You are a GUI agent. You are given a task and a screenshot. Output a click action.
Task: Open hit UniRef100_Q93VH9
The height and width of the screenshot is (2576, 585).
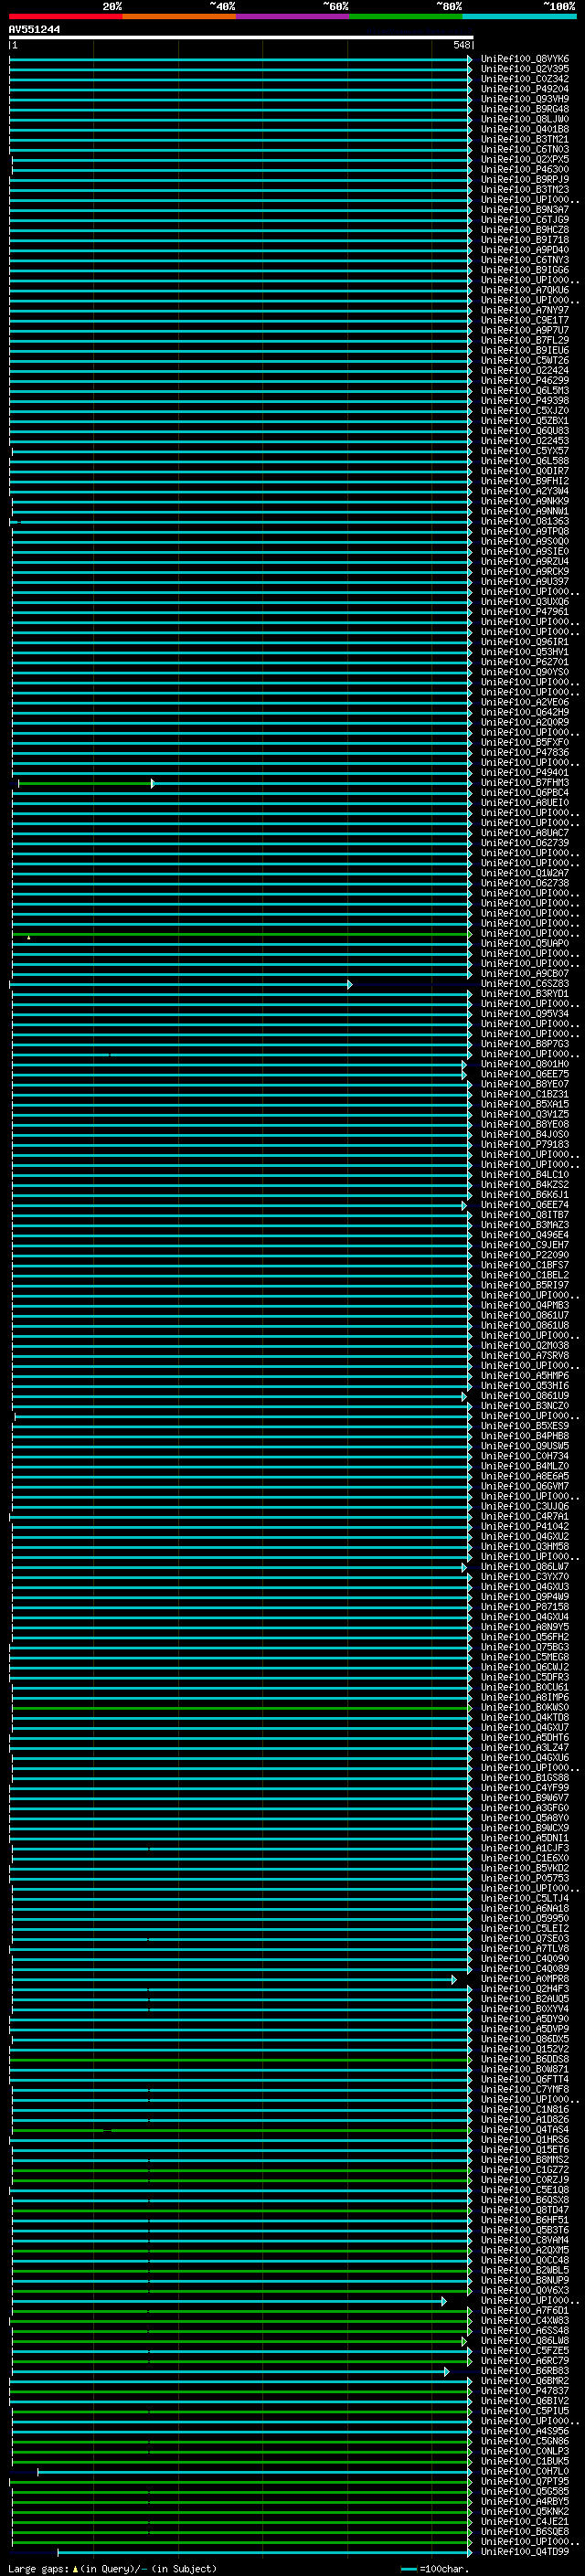525,99
